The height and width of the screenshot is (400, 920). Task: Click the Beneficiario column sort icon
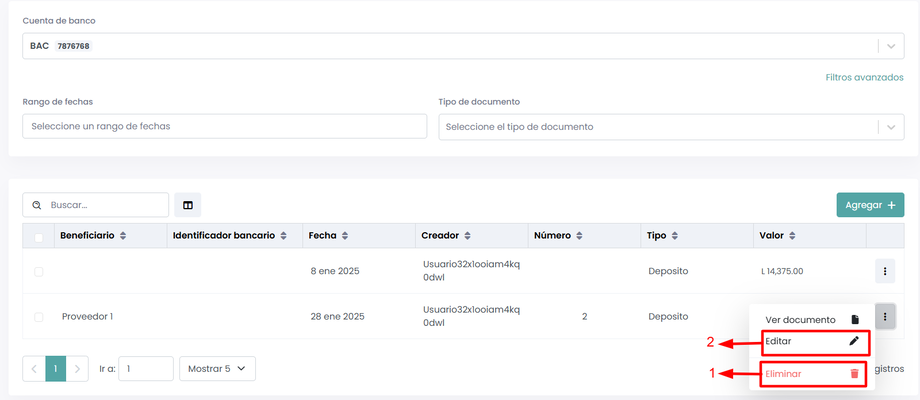point(123,236)
